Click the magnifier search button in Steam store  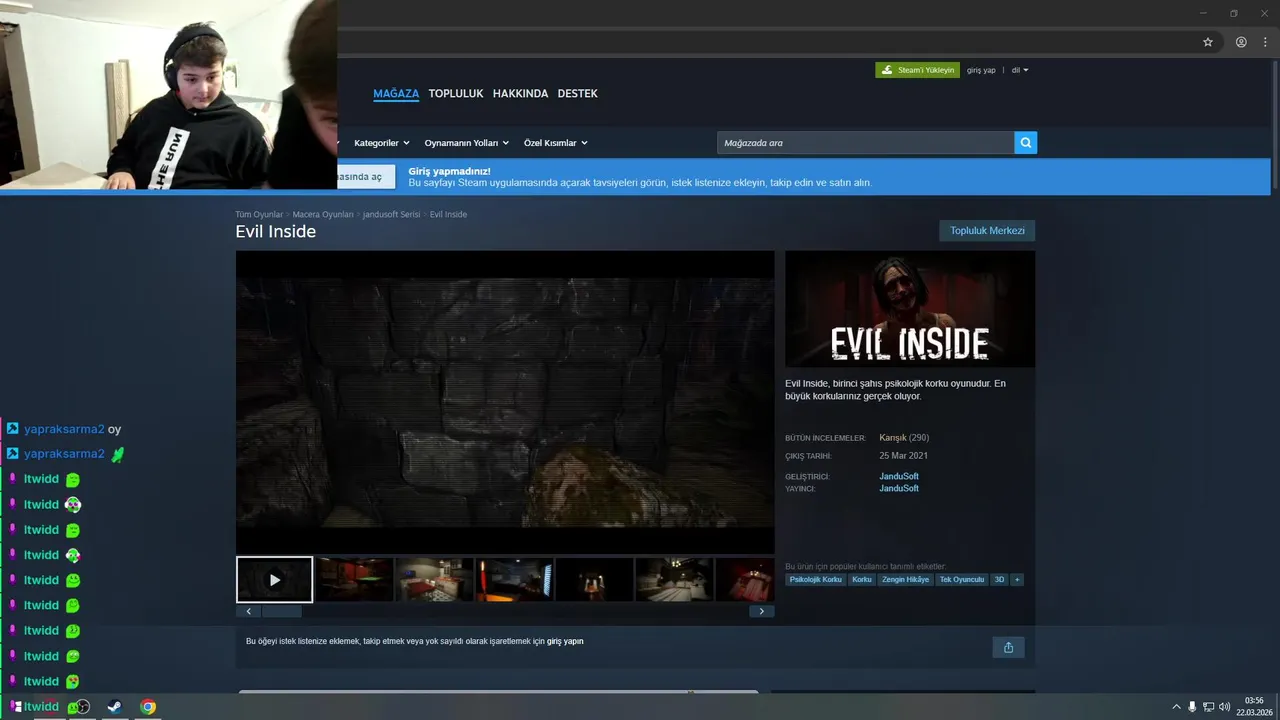click(1025, 143)
